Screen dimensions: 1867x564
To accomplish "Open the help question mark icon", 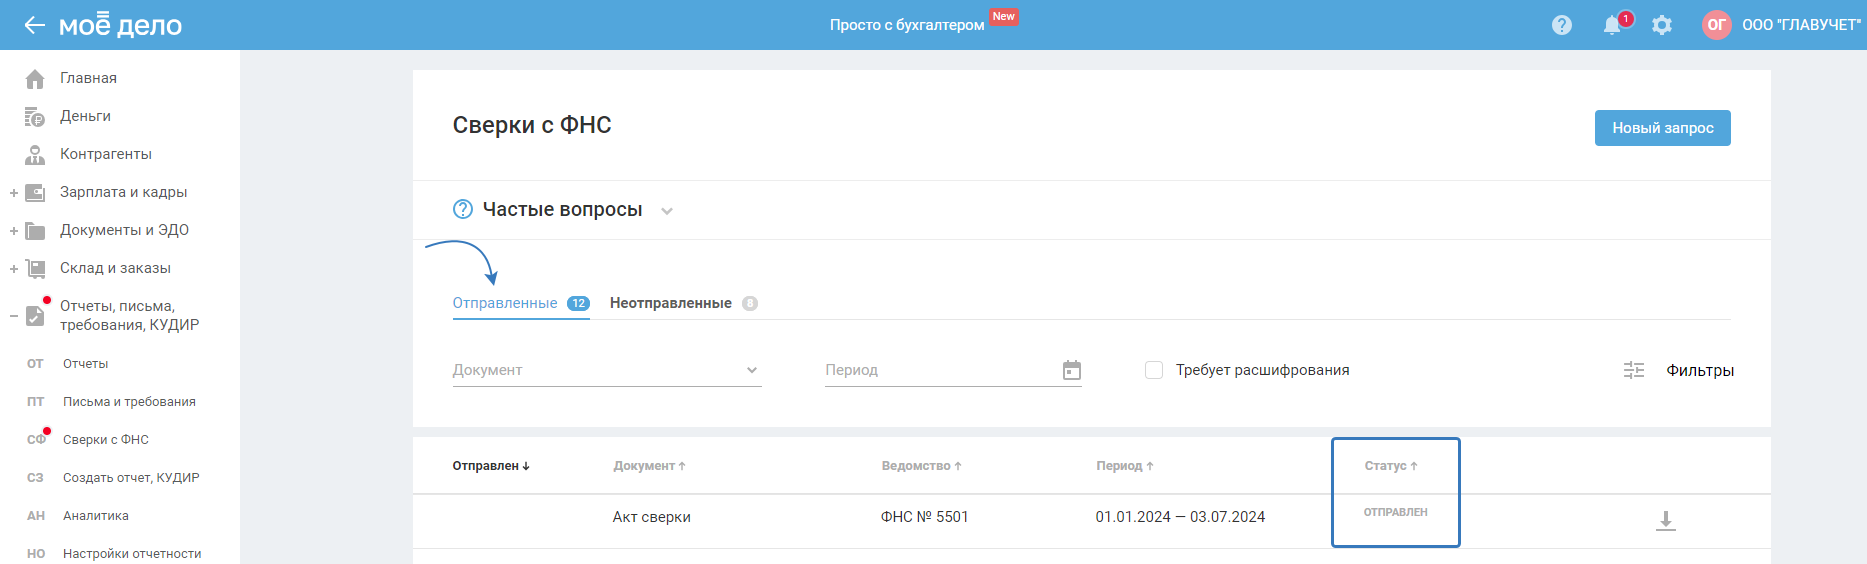I will (x=1562, y=25).
